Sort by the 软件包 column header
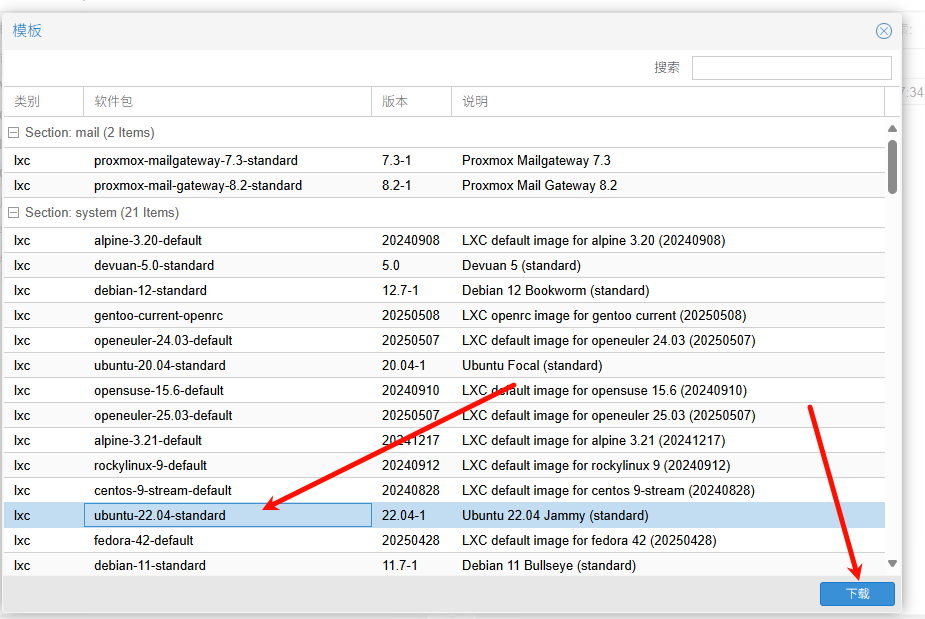This screenshot has height=619, width=925. 227,101
